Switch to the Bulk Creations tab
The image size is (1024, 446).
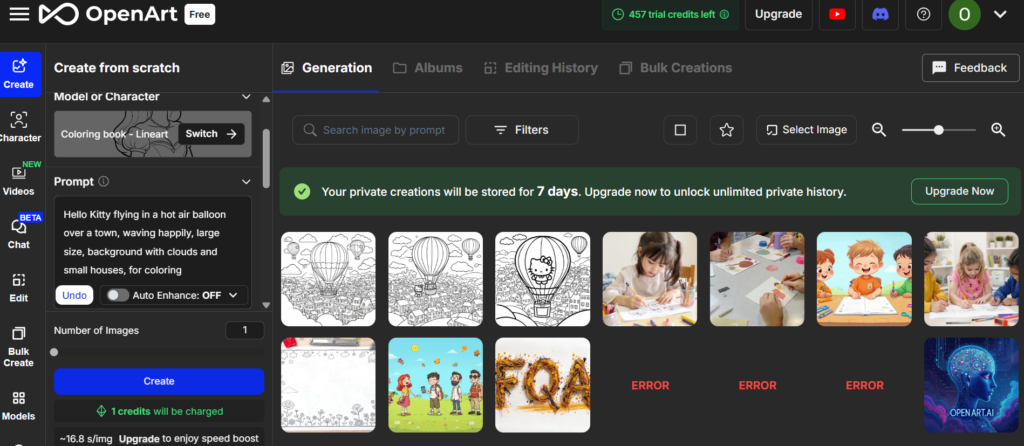[x=676, y=68]
